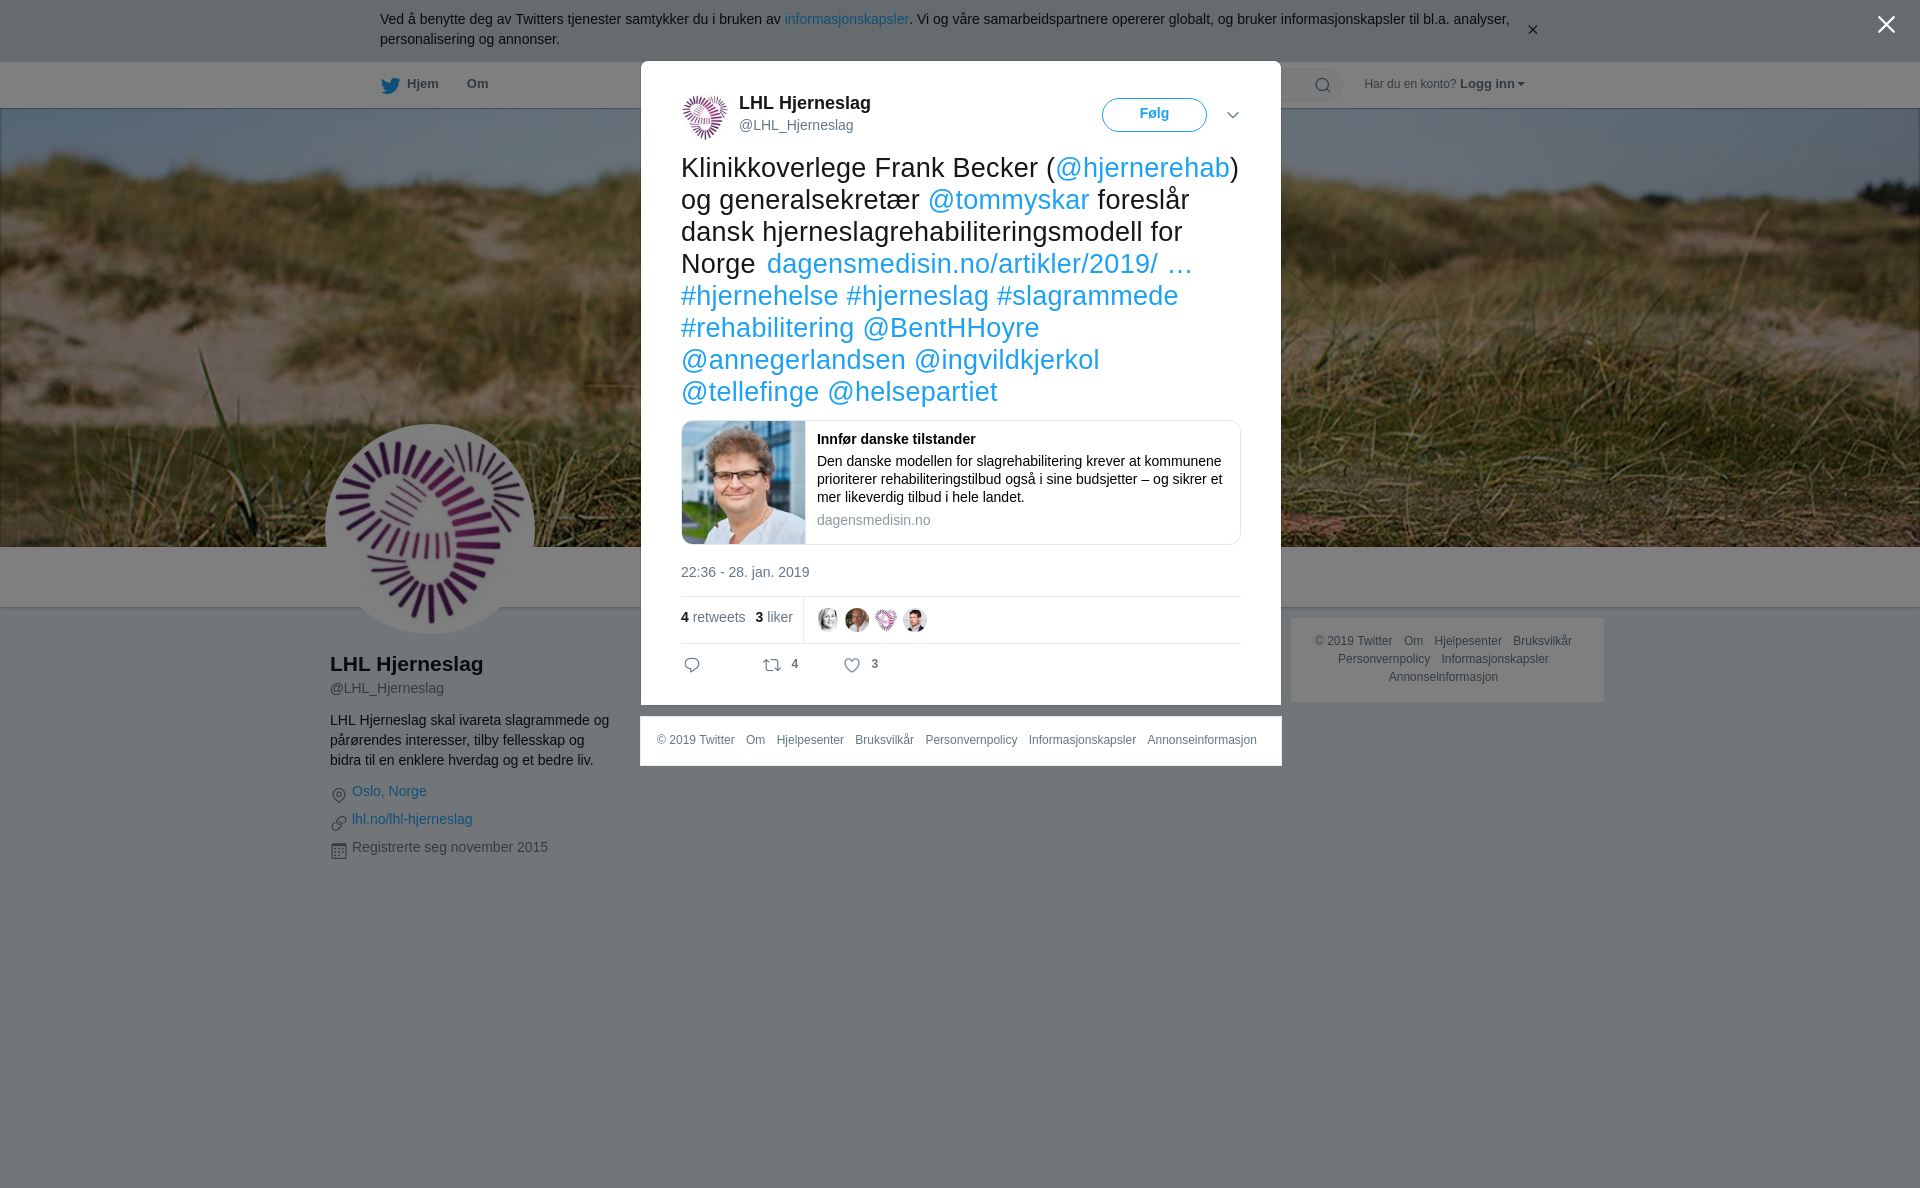Screen dimensions: 1920x1188
Task: Open the dagensmedisin.no article card
Action: point(961,482)
